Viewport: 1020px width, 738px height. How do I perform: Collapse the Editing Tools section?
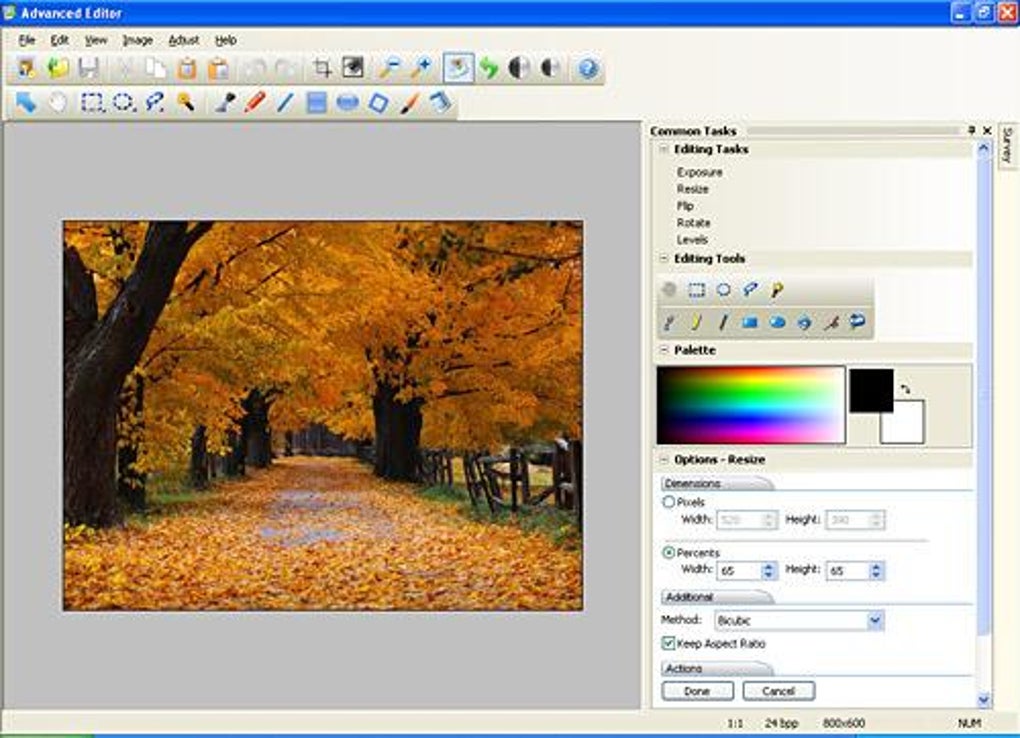(x=664, y=258)
